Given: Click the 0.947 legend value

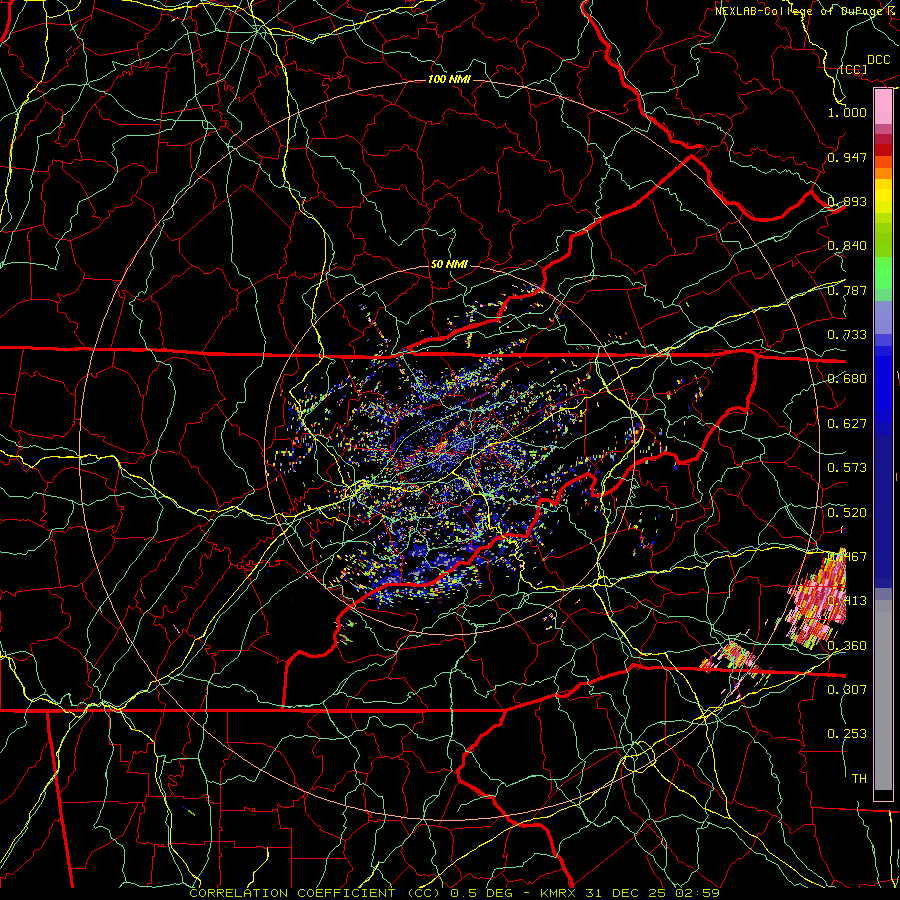Looking at the screenshot, I should (847, 157).
